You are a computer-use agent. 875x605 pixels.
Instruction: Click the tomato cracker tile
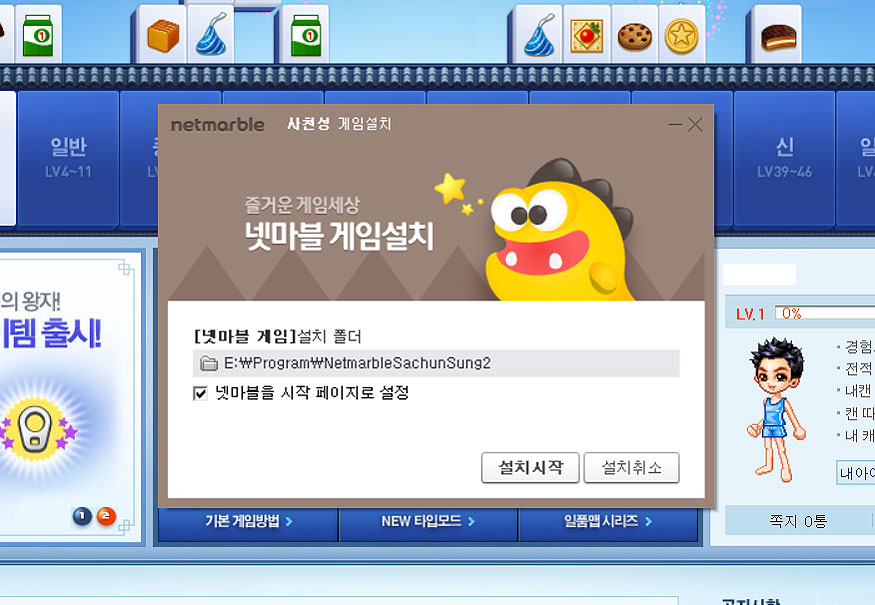[x=587, y=36]
